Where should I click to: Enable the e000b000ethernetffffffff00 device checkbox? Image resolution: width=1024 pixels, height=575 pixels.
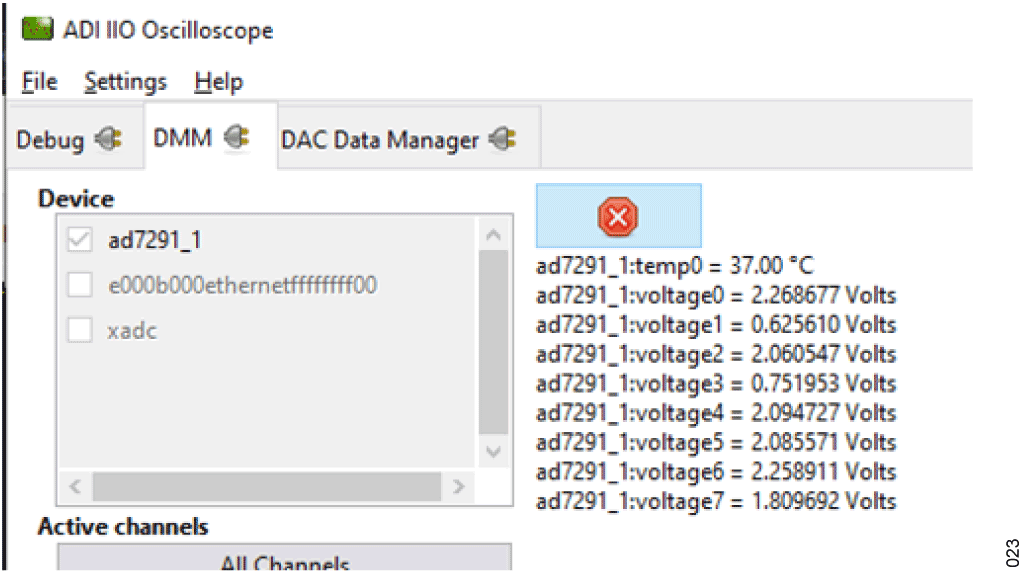[x=80, y=284]
